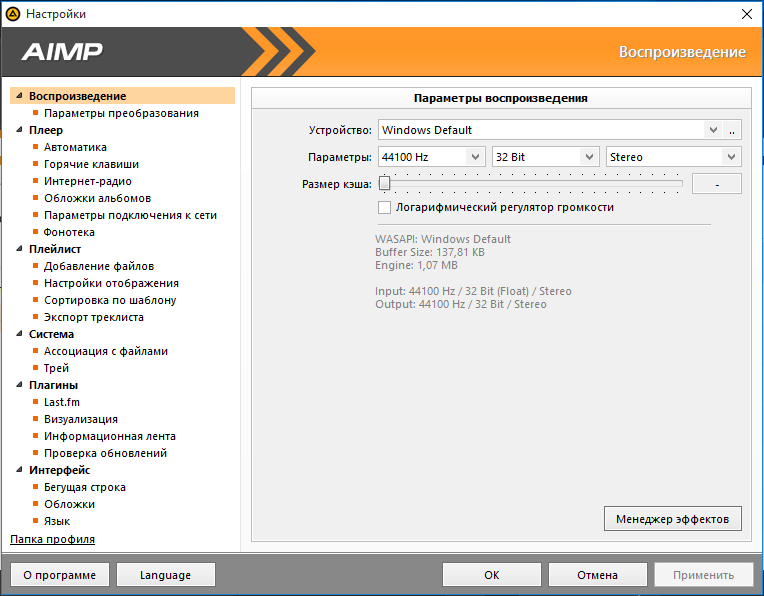The image size is (764, 596).
Task: Collapse the Плагины tree section
Action: (19, 385)
